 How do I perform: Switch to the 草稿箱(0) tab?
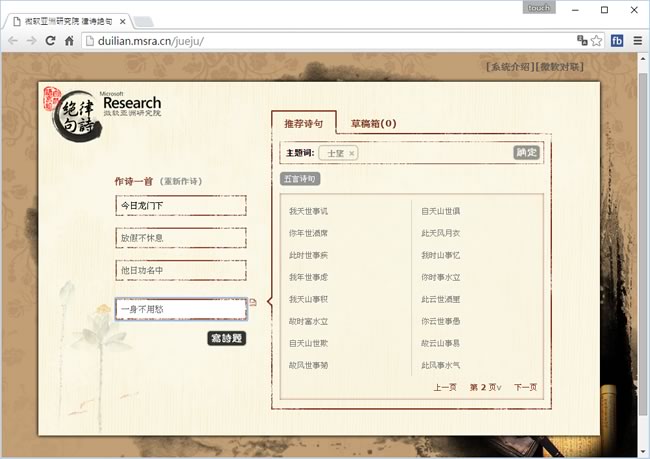pyautogui.click(x=373, y=124)
